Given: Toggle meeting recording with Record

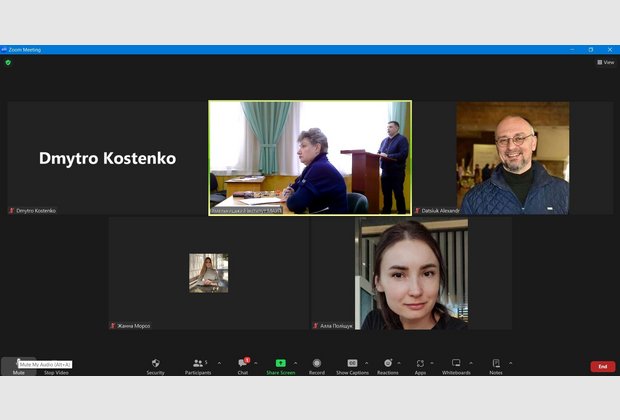Looking at the screenshot, I should pyautogui.click(x=317, y=366).
